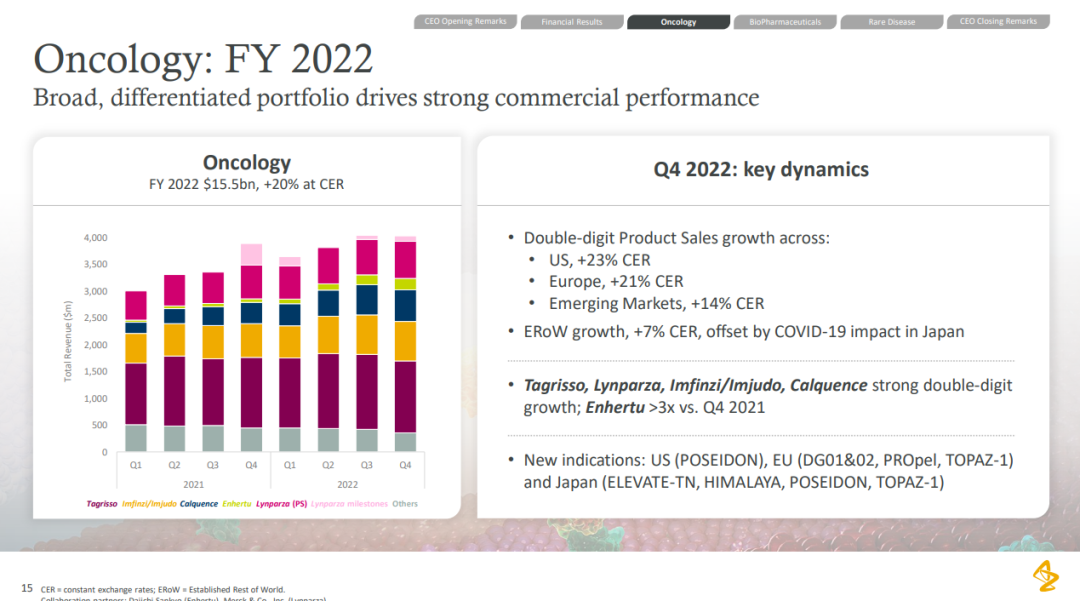Image resolution: width=1080 pixels, height=601 pixels.
Task: Click FY 2022 $15.5bn, +20% at CER text
Action: pos(247,184)
